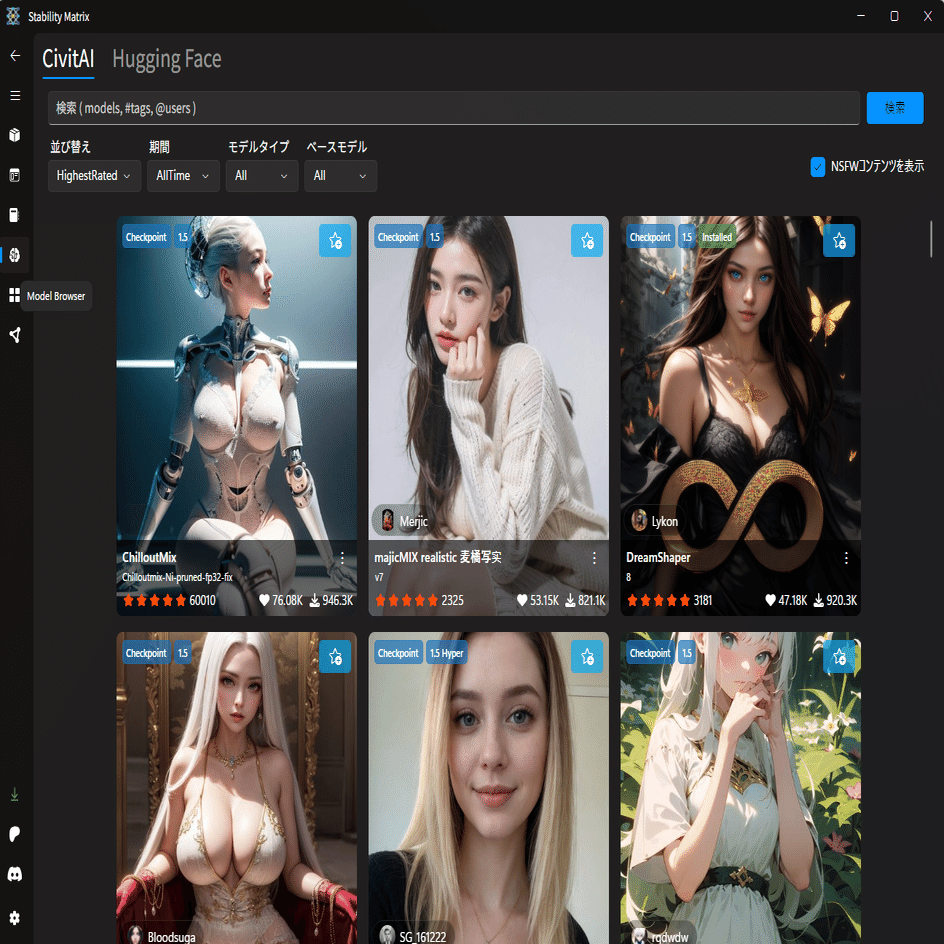Click the 1.5 Hyper badge
The height and width of the screenshot is (944, 944).
[x=446, y=653]
